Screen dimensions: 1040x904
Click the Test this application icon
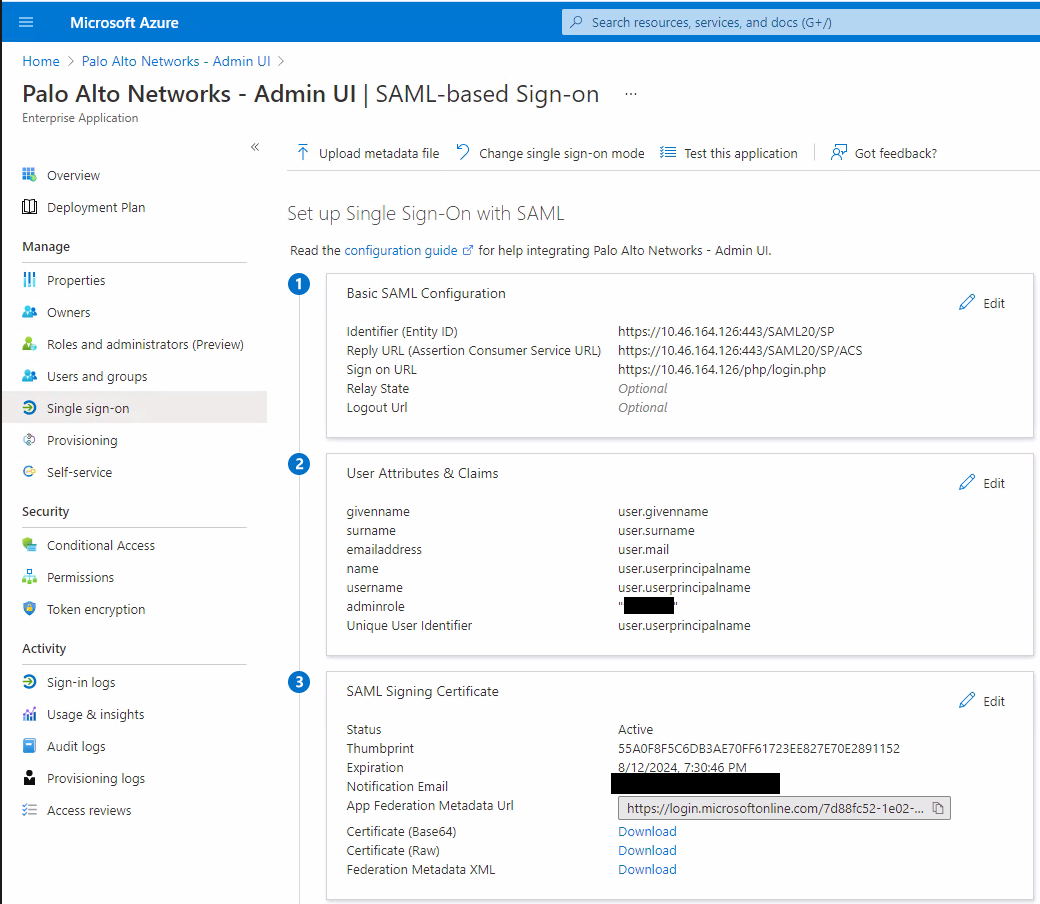pos(668,153)
